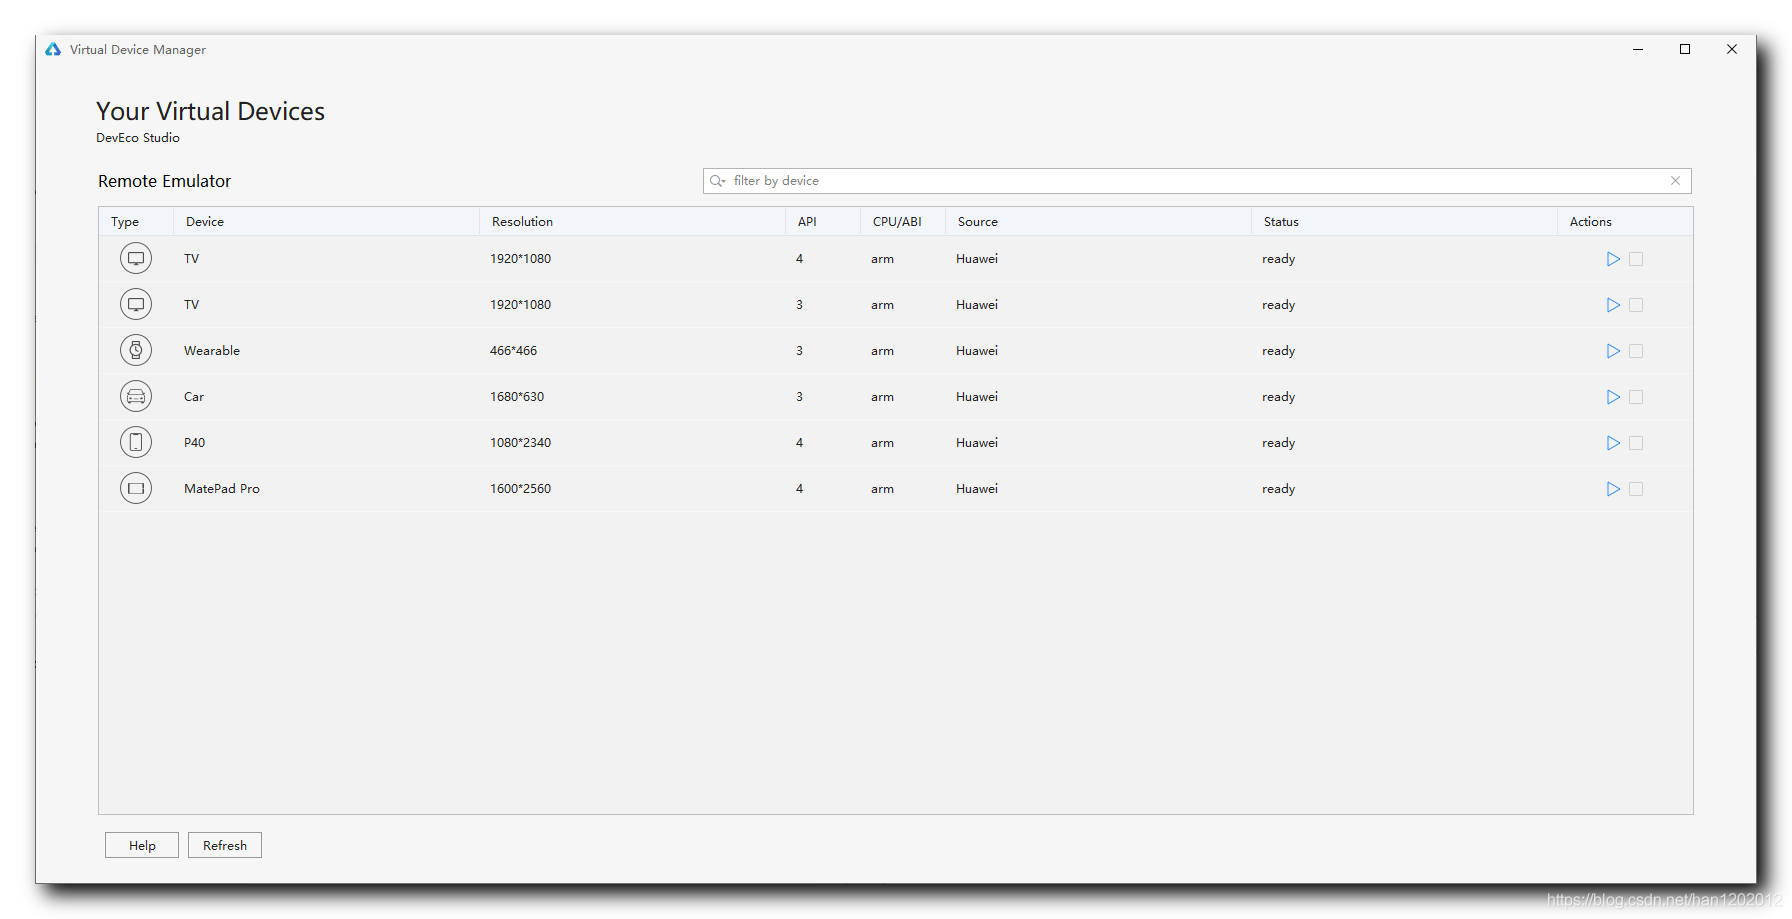Click the DevEco Studio logo in title bar

pyautogui.click(x=53, y=49)
